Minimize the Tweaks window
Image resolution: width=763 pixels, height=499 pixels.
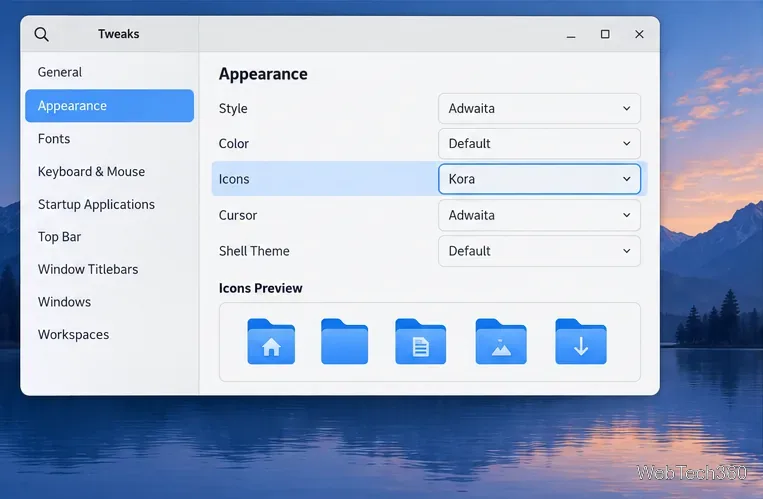(571, 35)
